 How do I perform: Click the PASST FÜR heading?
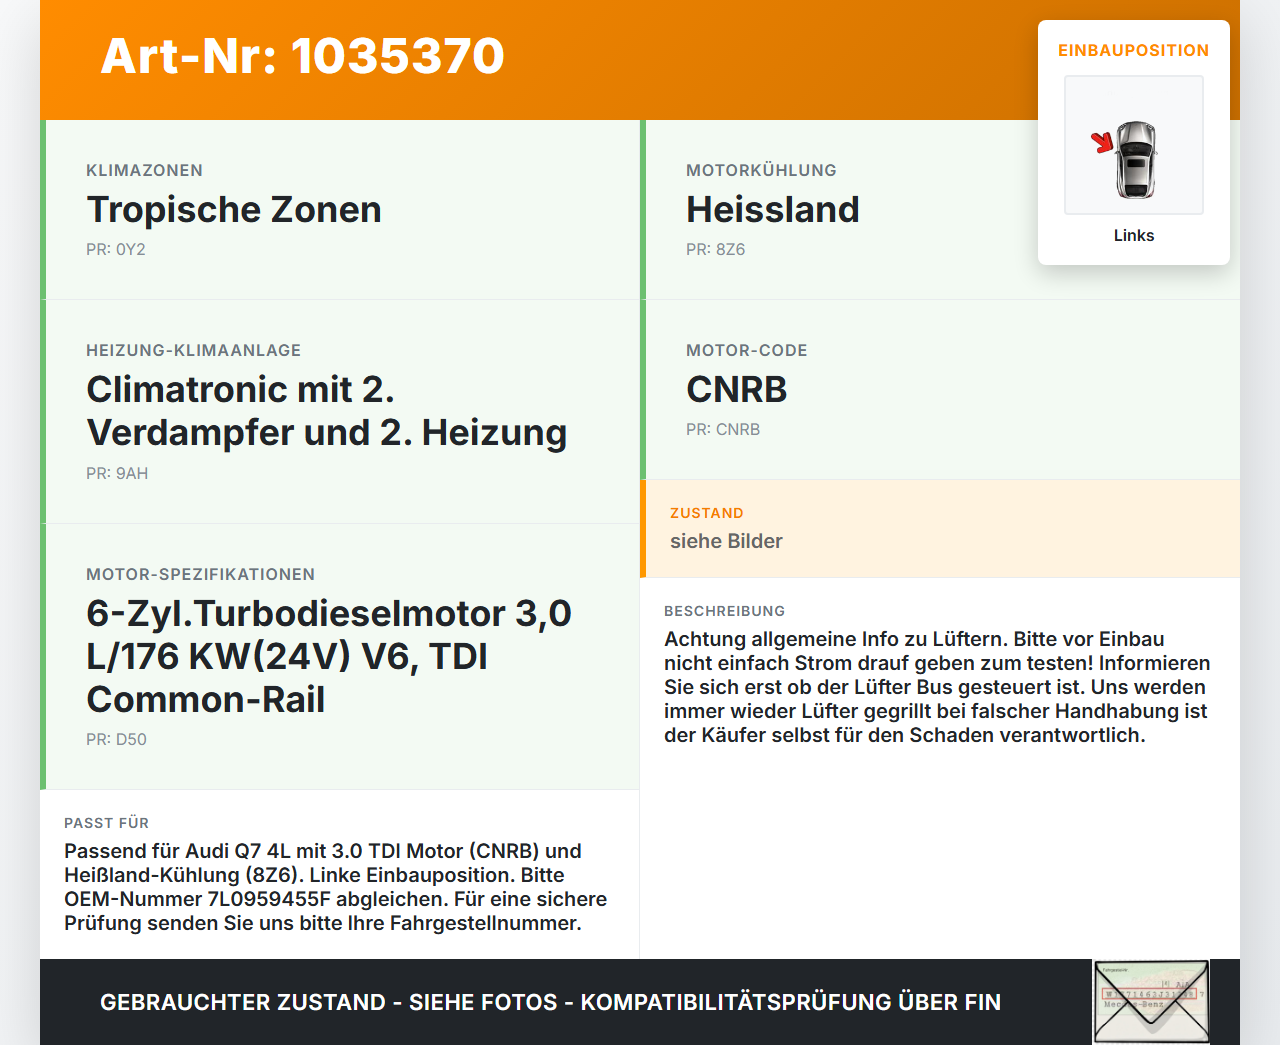[107, 823]
